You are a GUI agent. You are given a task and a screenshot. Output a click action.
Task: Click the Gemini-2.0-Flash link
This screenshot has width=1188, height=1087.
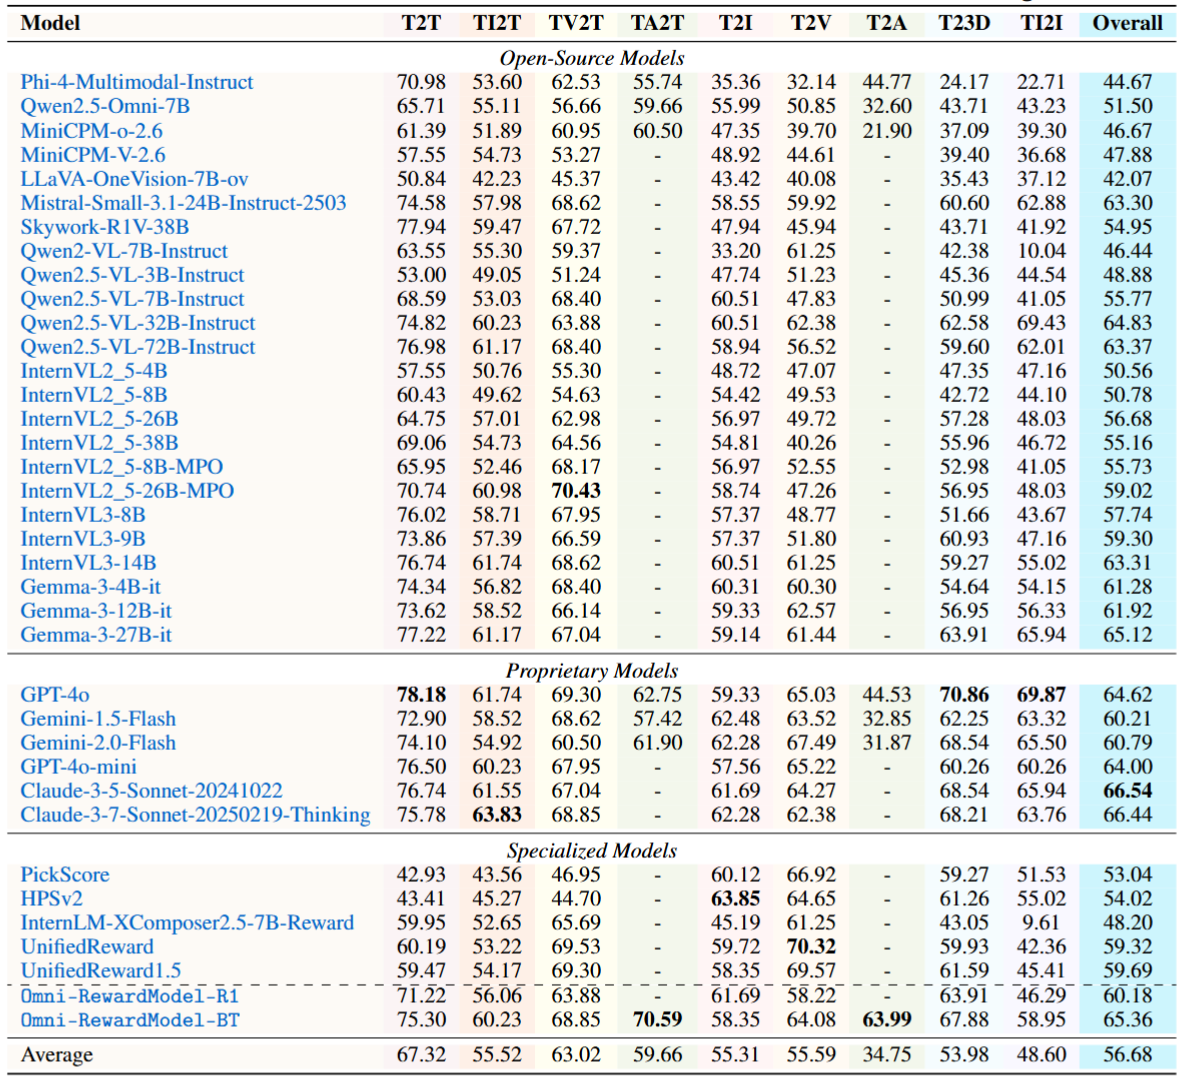point(98,742)
